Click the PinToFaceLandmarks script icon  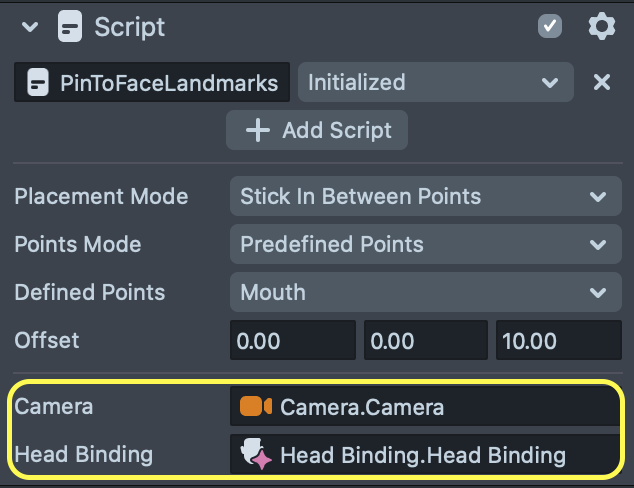pyautogui.click(x=36, y=83)
